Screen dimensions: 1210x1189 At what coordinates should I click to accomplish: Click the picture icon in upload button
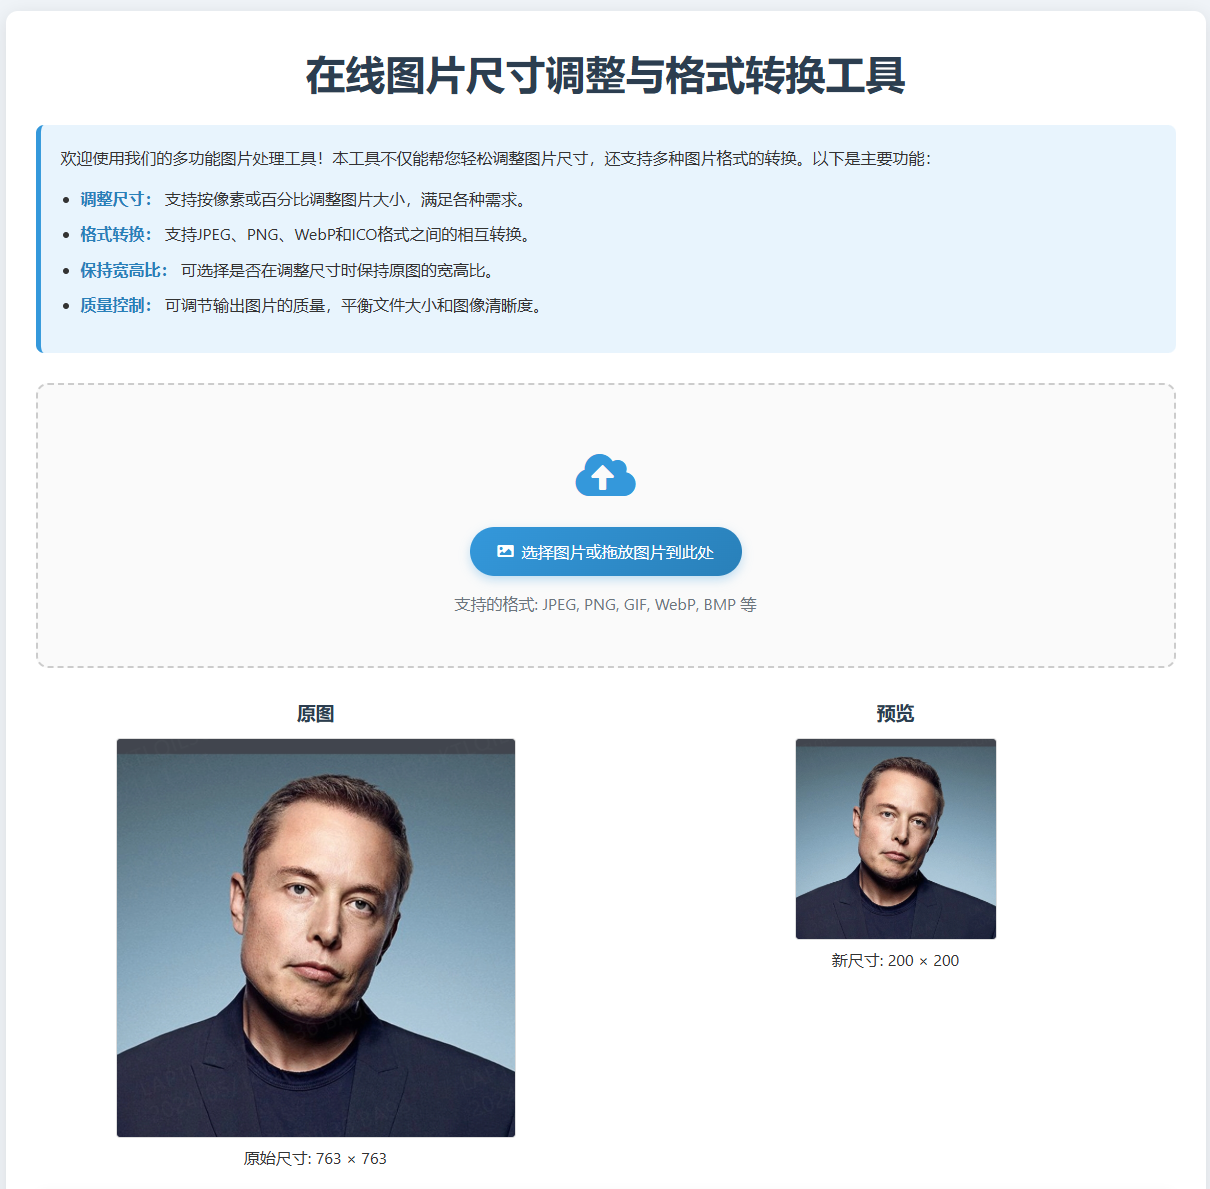pos(505,551)
